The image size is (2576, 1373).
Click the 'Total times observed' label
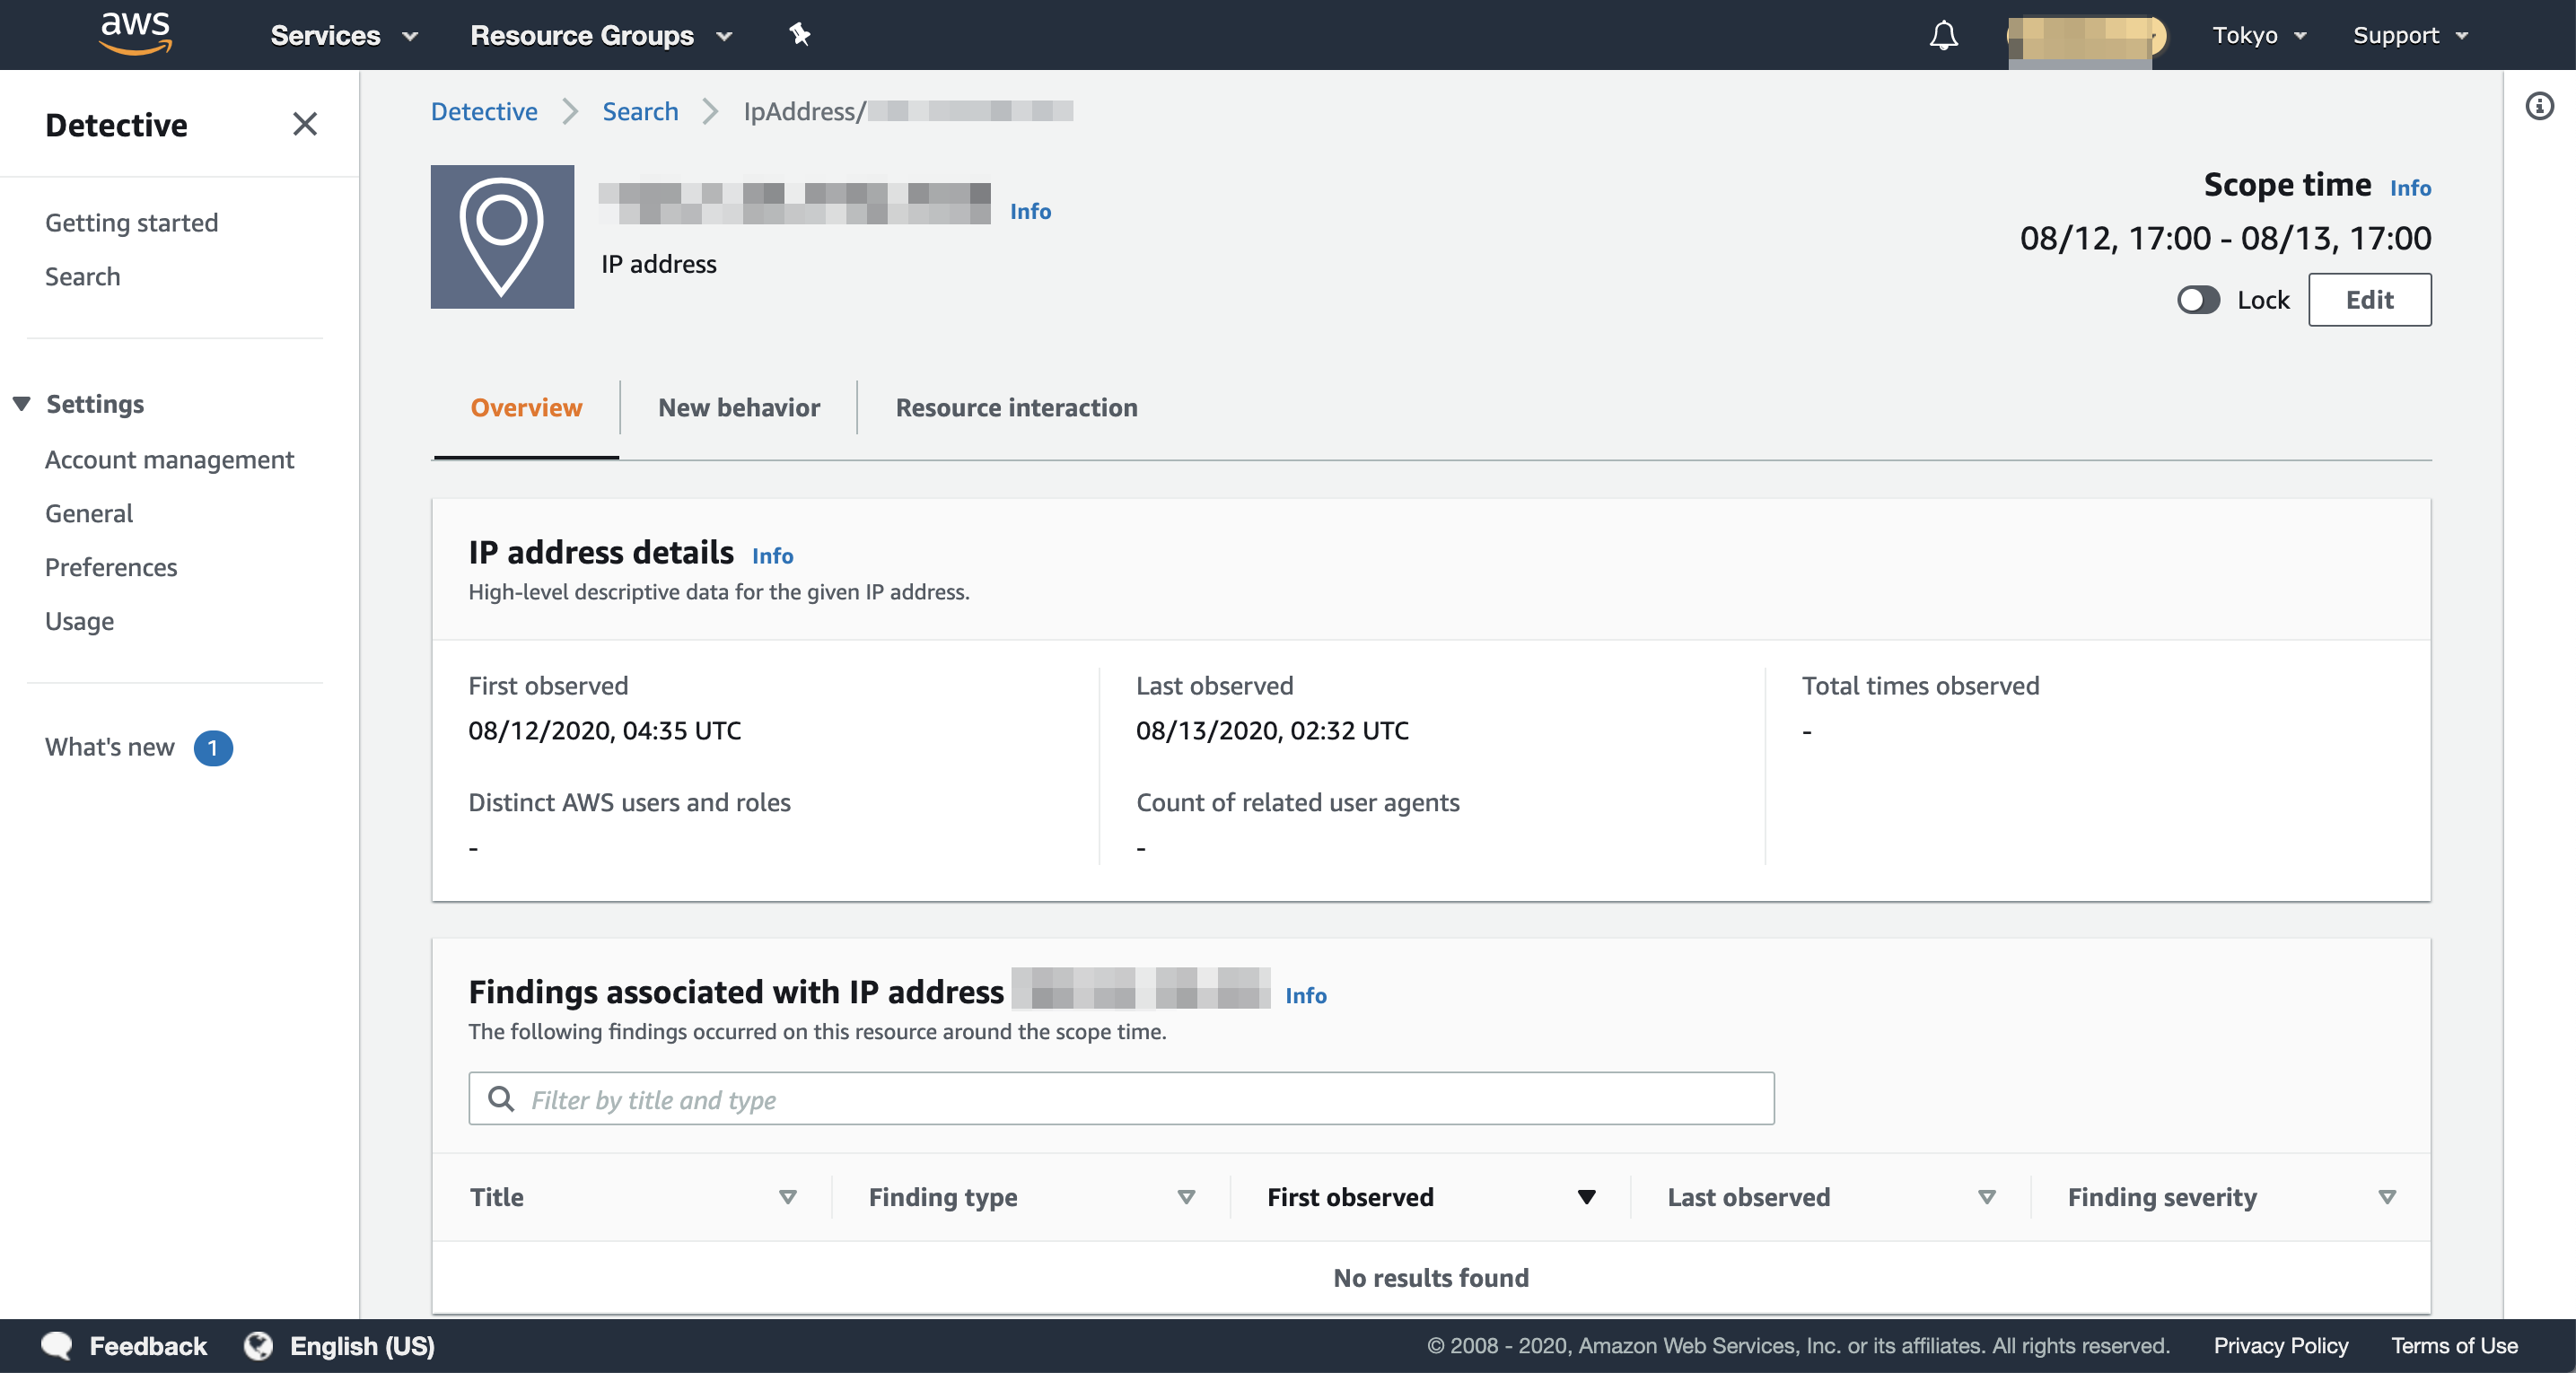(x=1920, y=685)
